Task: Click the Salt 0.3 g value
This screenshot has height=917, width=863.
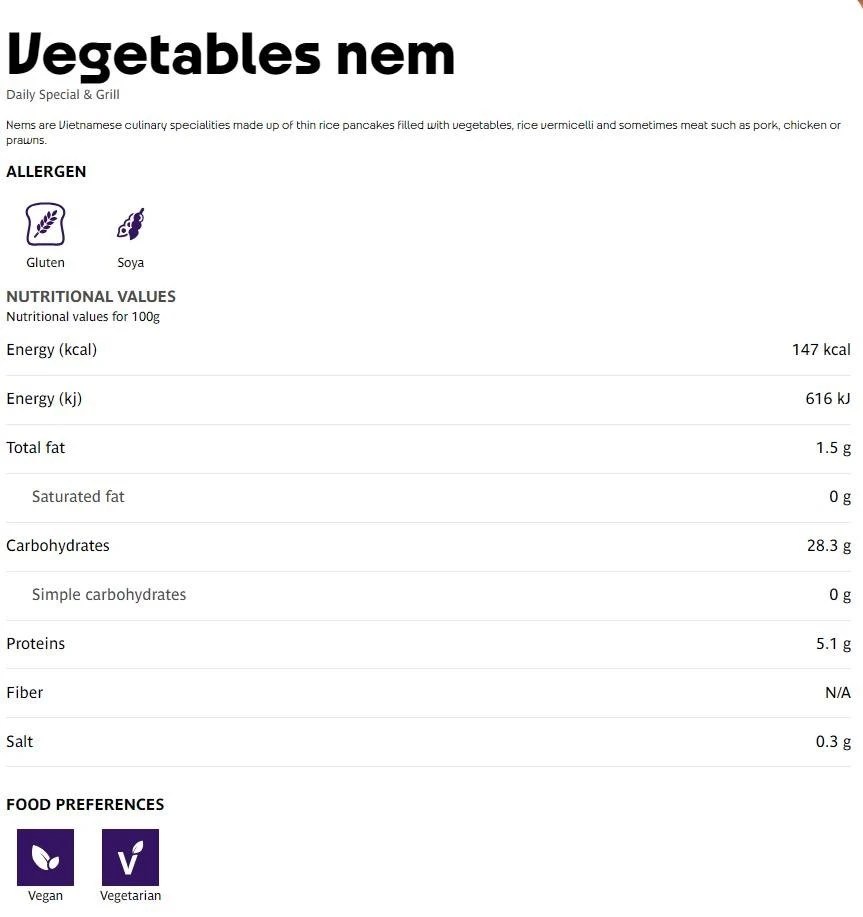Action: 833,742
